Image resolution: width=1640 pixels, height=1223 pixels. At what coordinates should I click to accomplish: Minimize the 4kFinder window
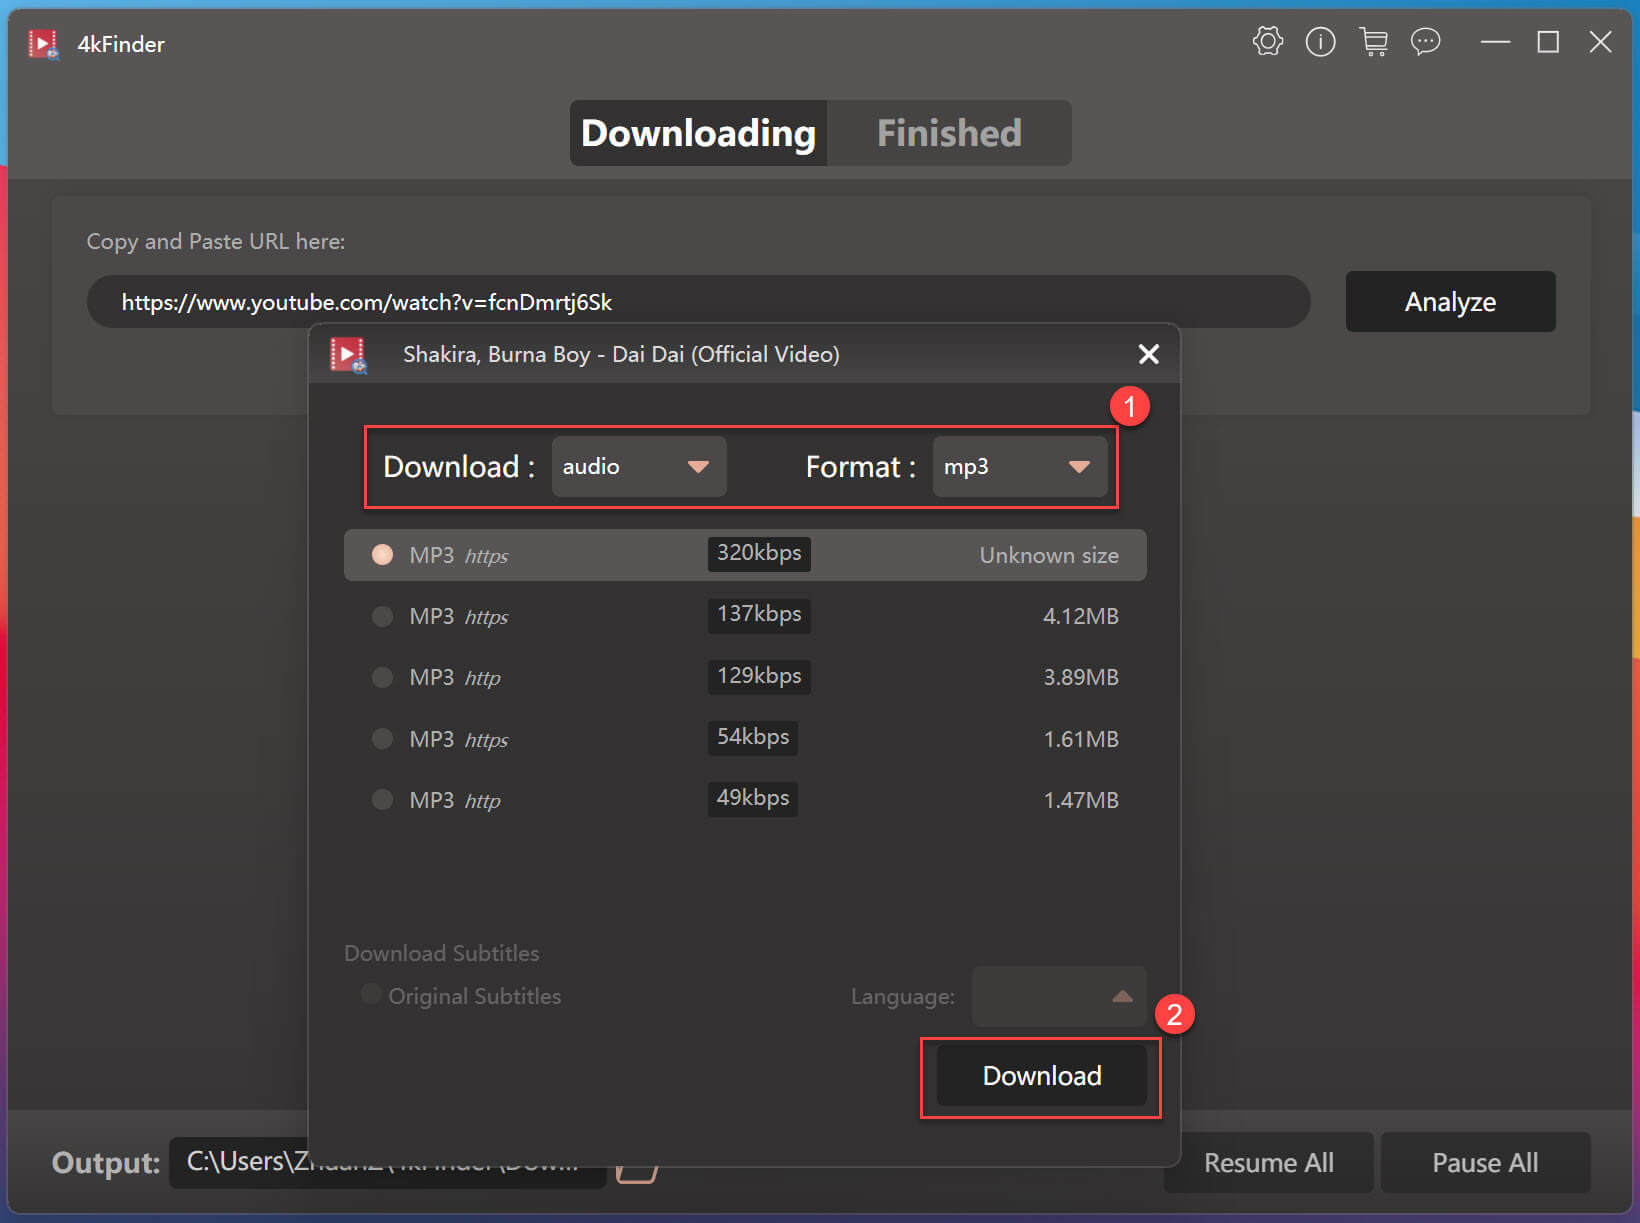tap(1495, 42)
